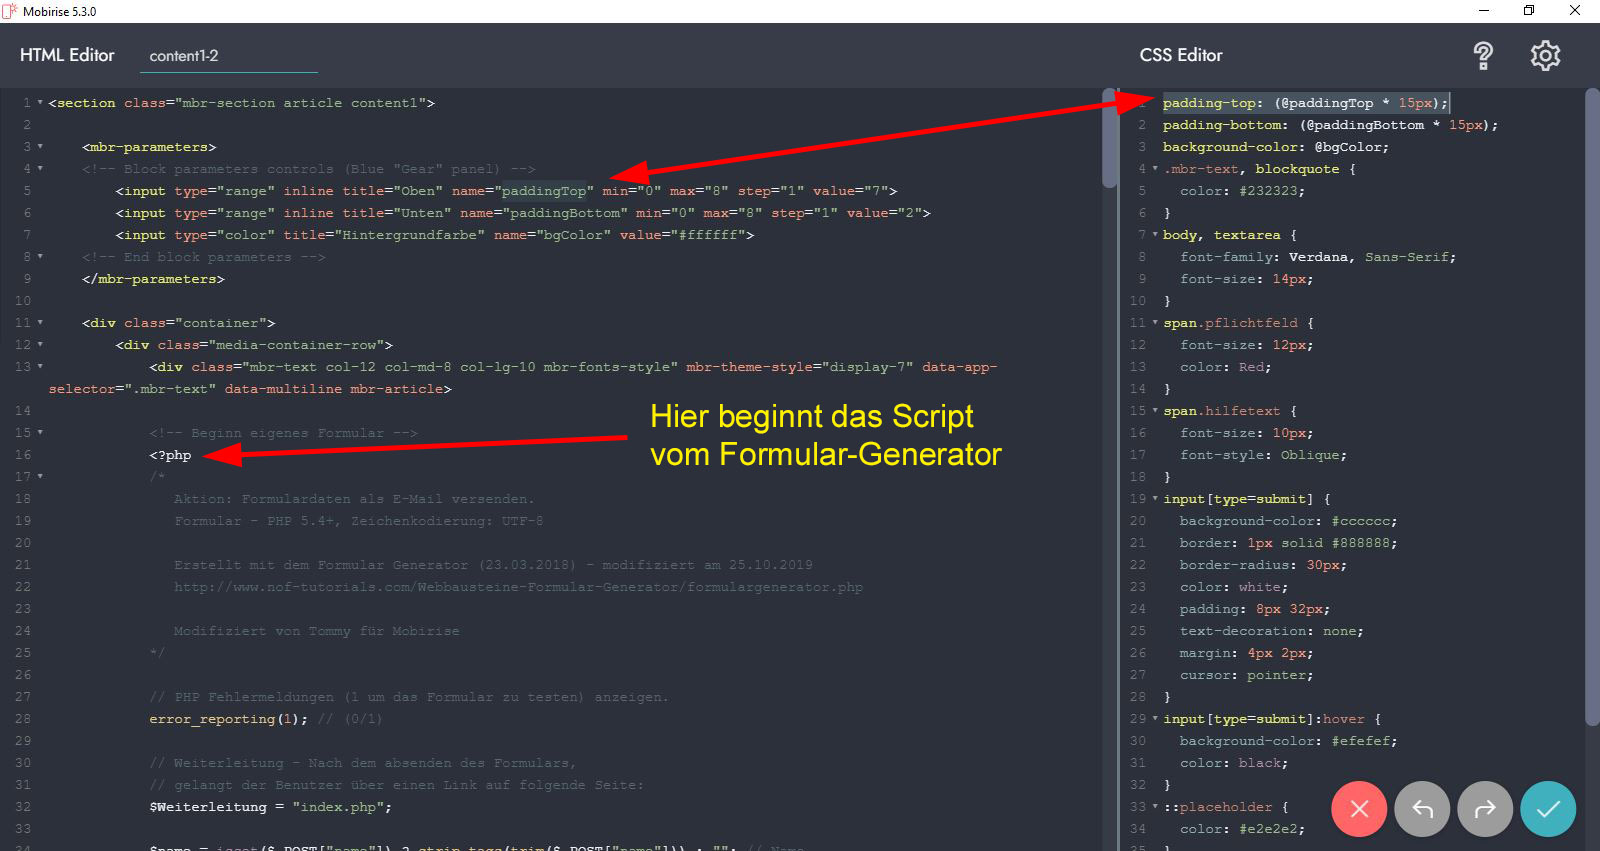Screen dimensions: 1600x851
Task: Collapse the mbr-parameters block on line 3
Action: (40, 147)
